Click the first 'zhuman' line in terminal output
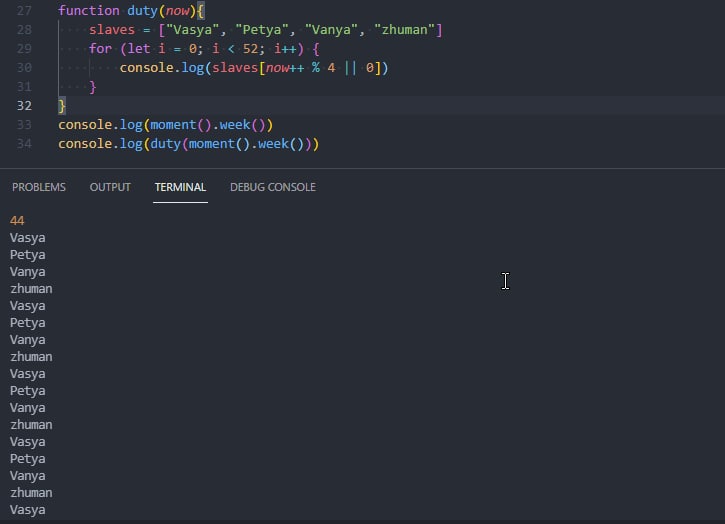725x524 pixels. (31, 289)
